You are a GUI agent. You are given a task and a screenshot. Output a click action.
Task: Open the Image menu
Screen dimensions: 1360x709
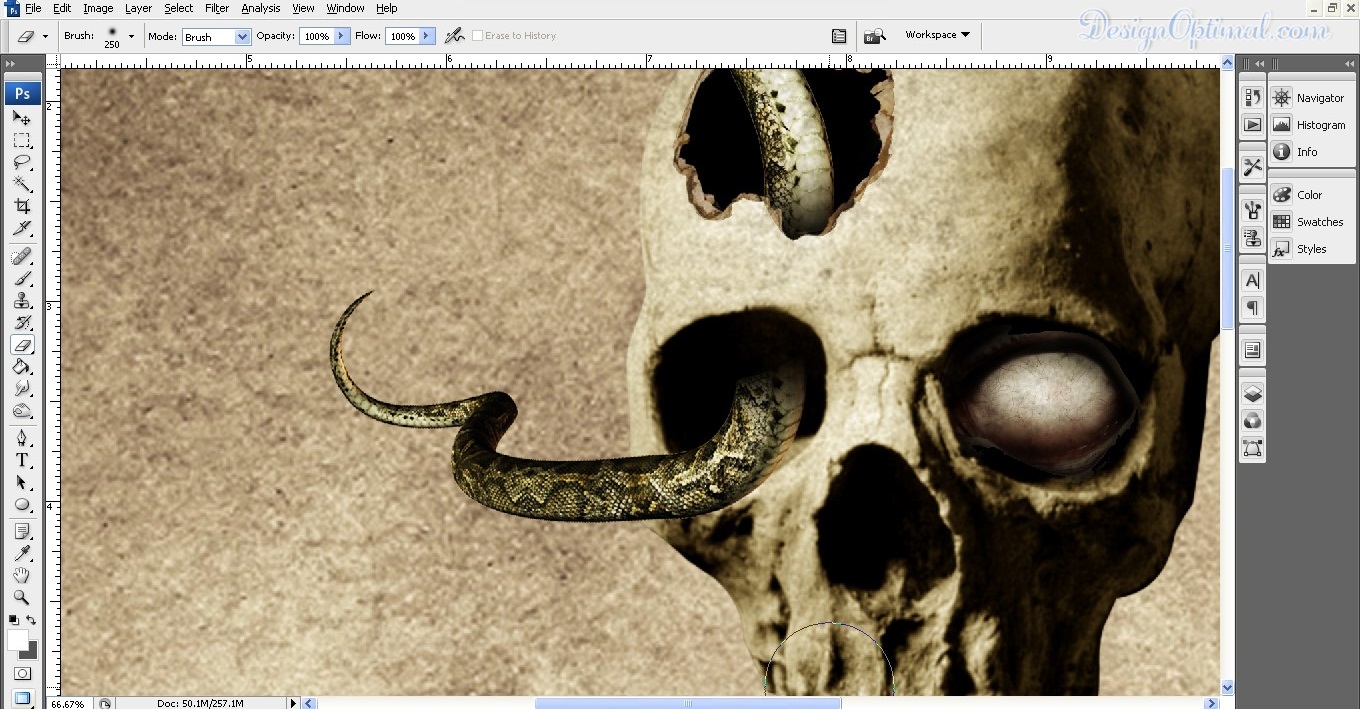point(98,8)
